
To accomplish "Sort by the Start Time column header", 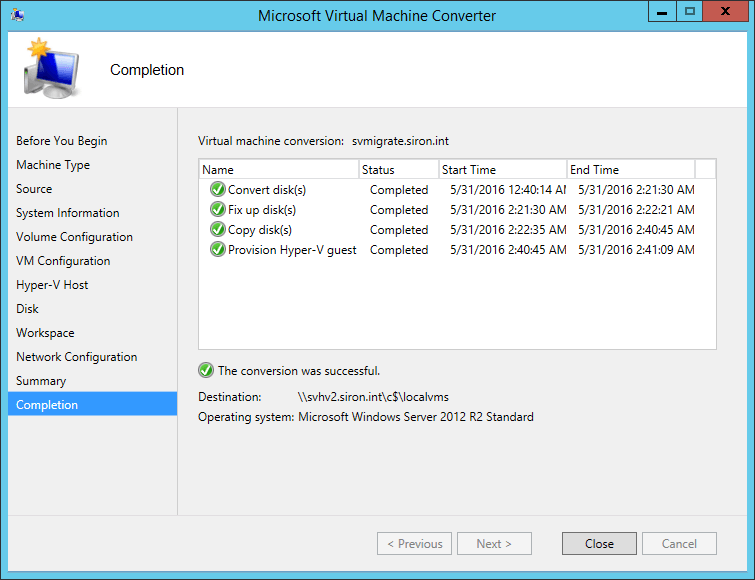I will (x=503, y=169).
